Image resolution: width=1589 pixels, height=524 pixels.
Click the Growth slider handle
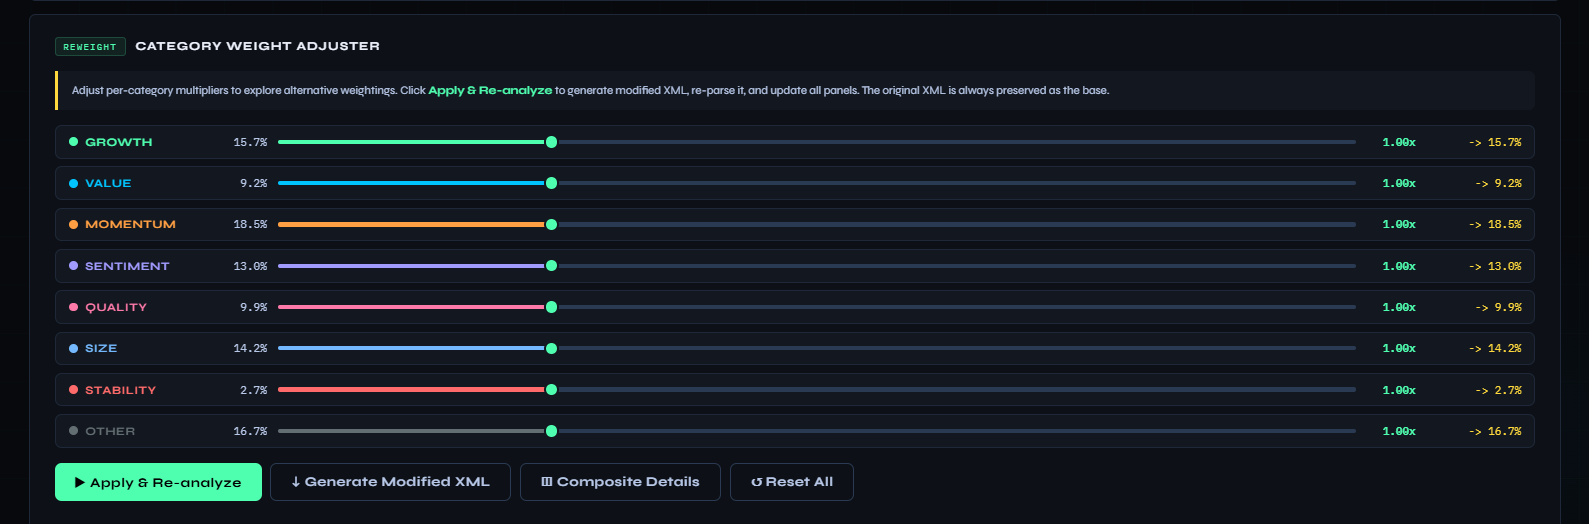click(551, 142)
